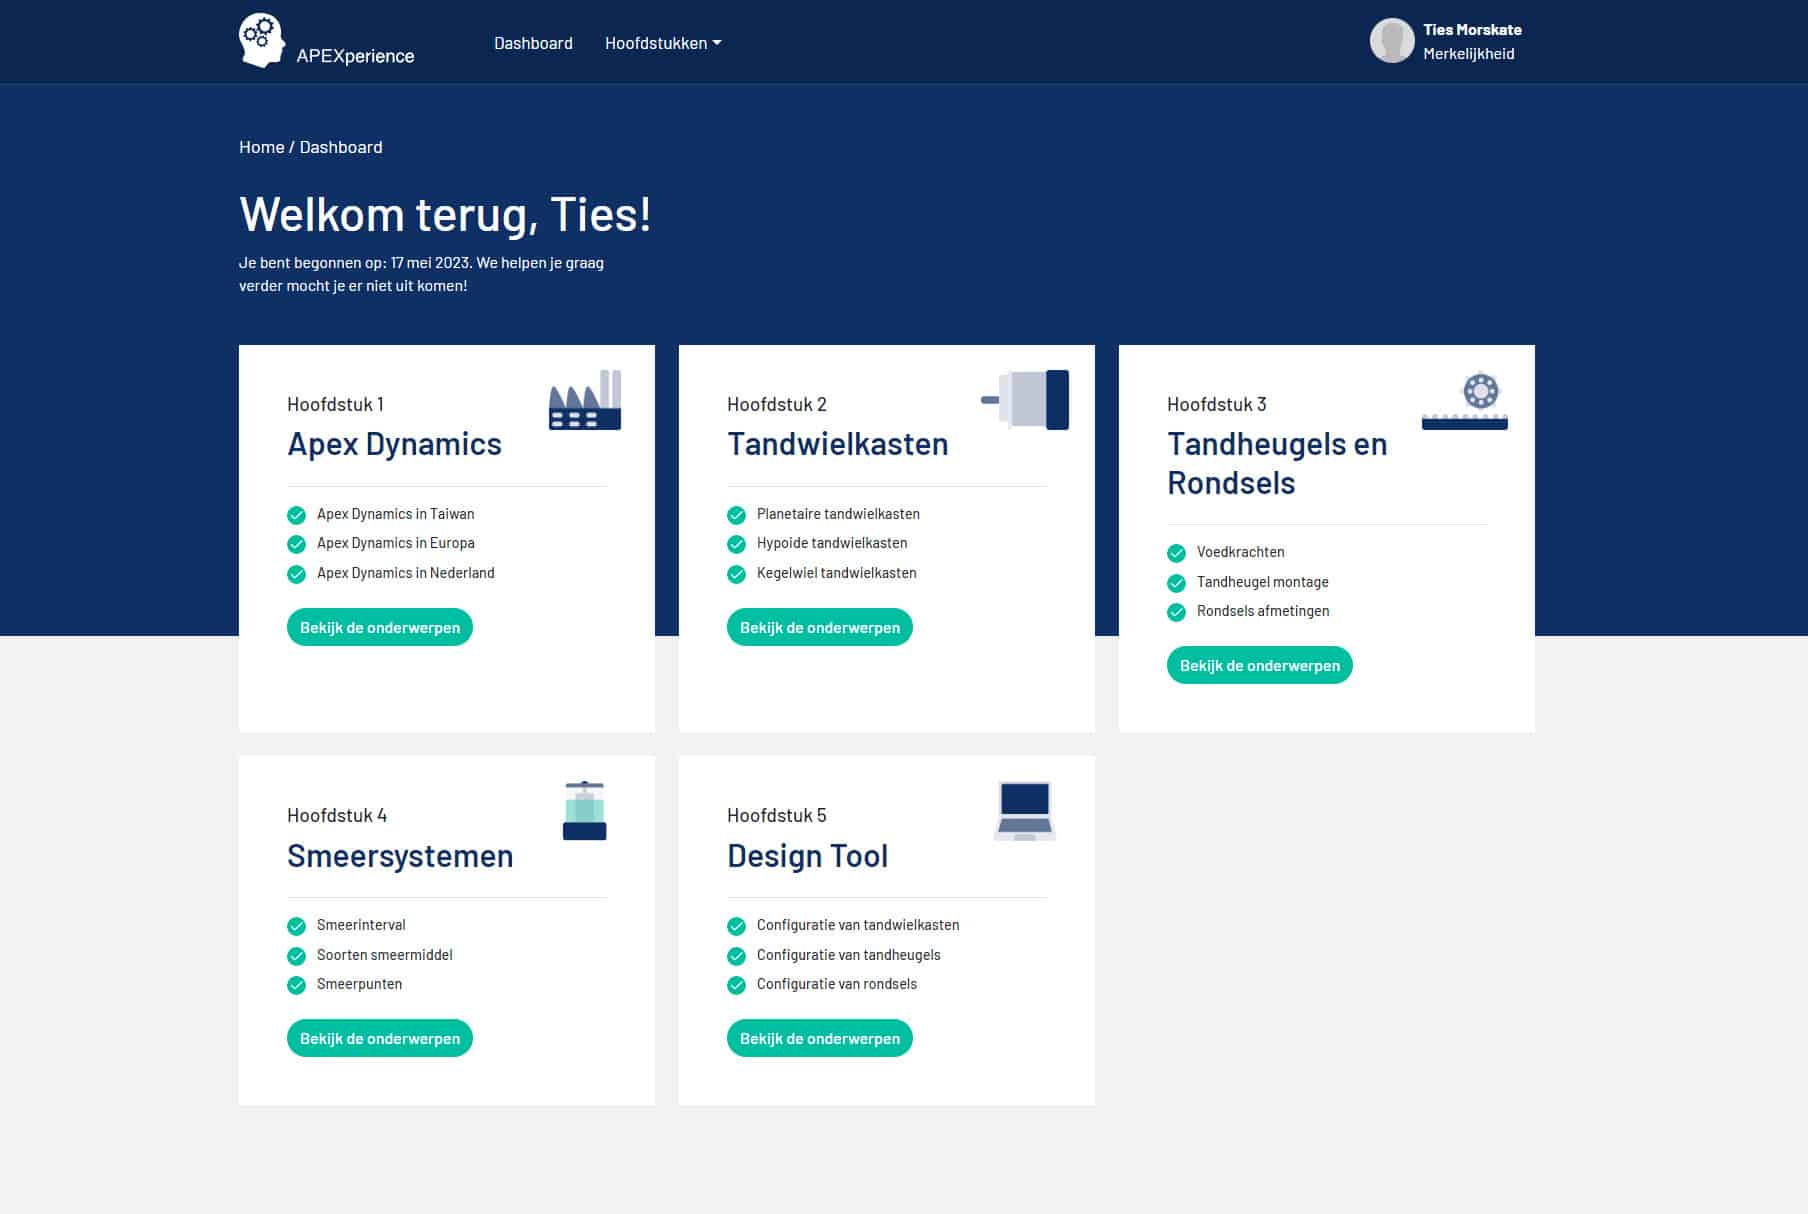Select the 'Configuratie van tandwielkasten' text
The height and width of the screenshot is (1214, 1808).
[858, 925]
